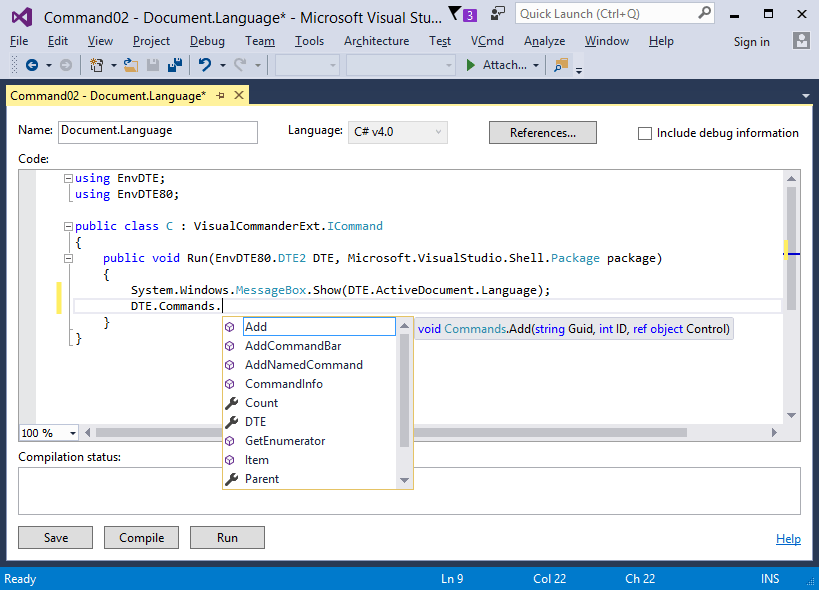Viewport: 819px width, 590px height.
Task: Open the Architecture menu
Action: point(376,41)
